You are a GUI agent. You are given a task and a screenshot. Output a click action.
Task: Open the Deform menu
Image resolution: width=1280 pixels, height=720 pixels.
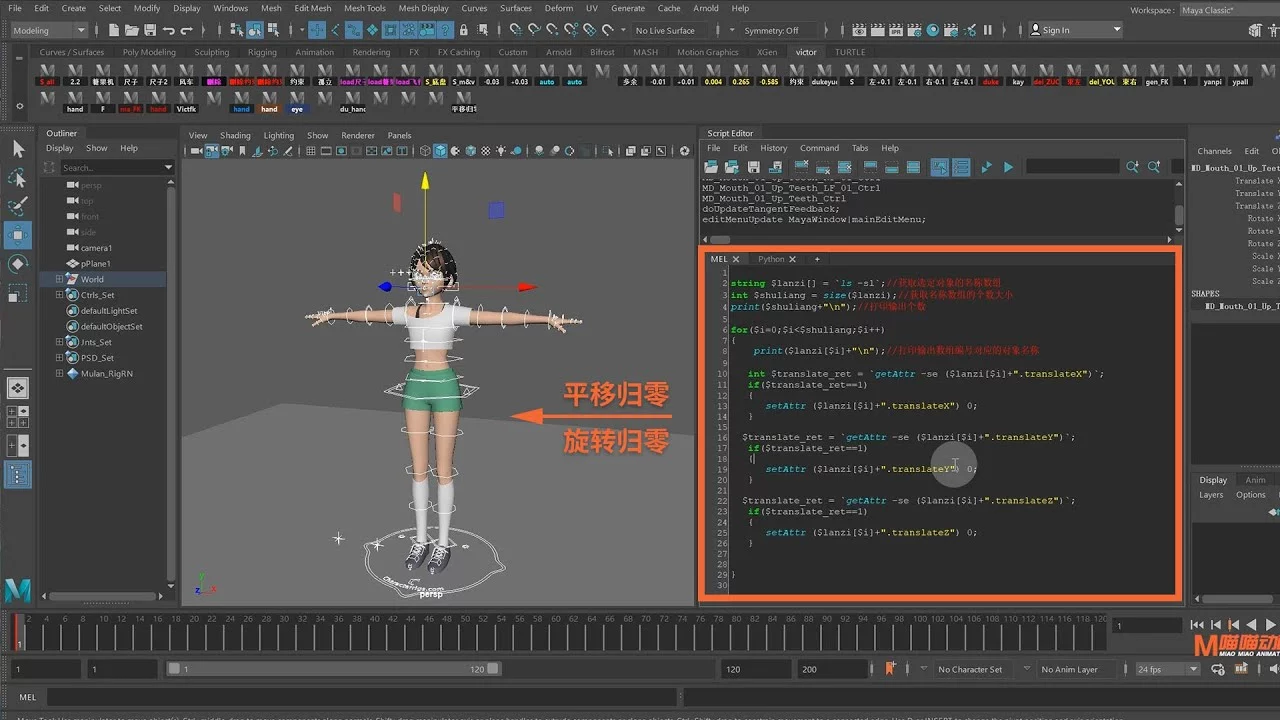(559, 8)
